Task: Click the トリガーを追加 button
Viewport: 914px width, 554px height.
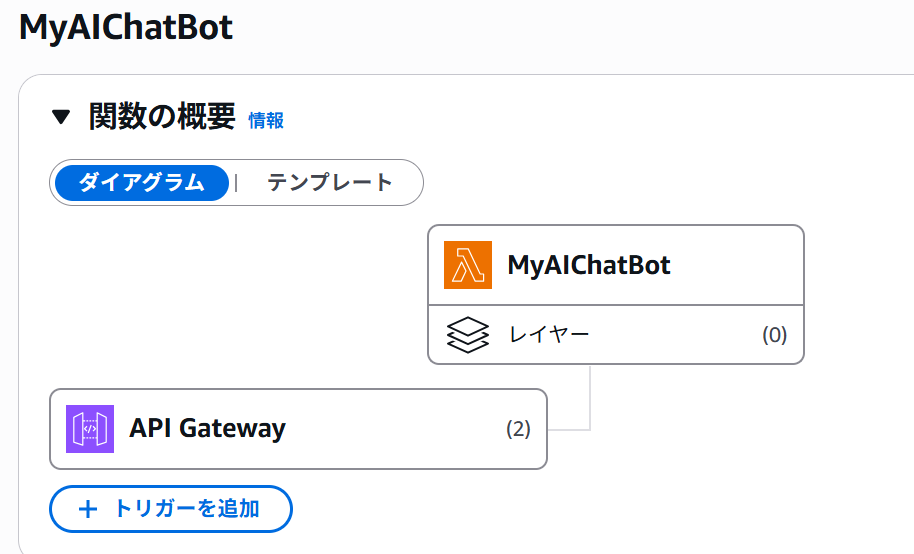Action: click(x=171, y=509)
